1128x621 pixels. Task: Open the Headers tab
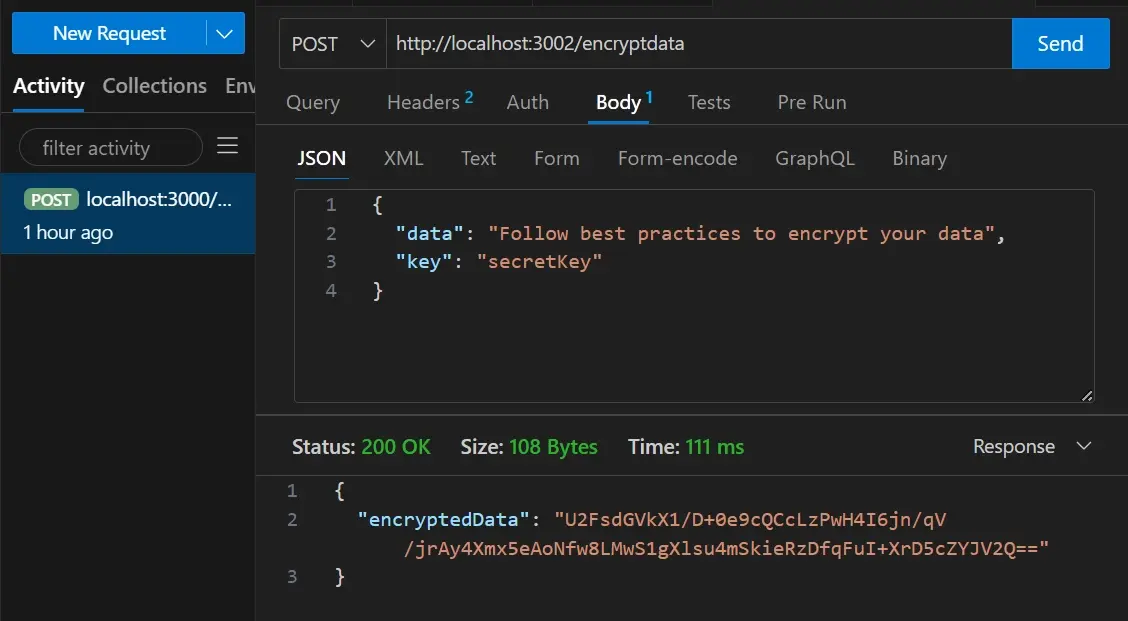pyautogui.click(x=429, y=102)
